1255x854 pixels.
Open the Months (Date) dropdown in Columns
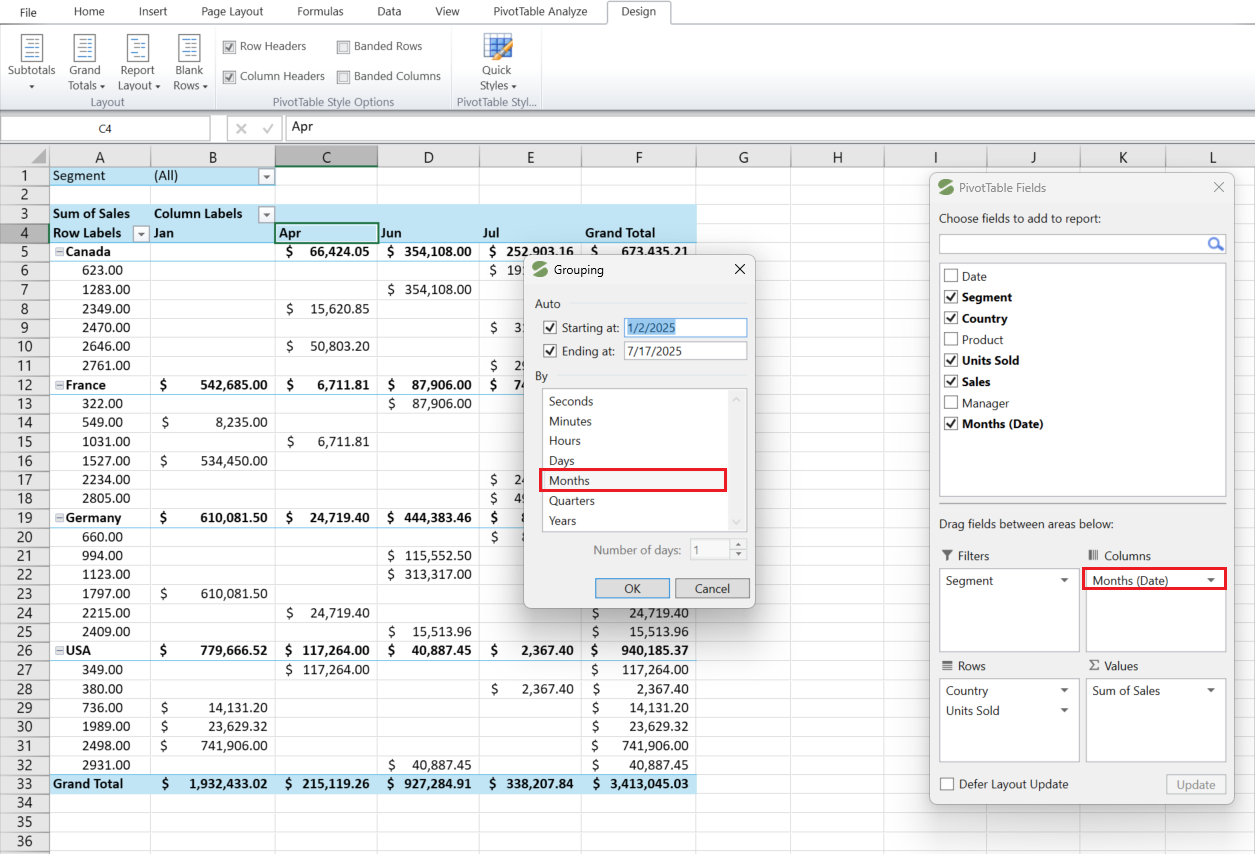pyautogui.click(x=1211, y=581)
